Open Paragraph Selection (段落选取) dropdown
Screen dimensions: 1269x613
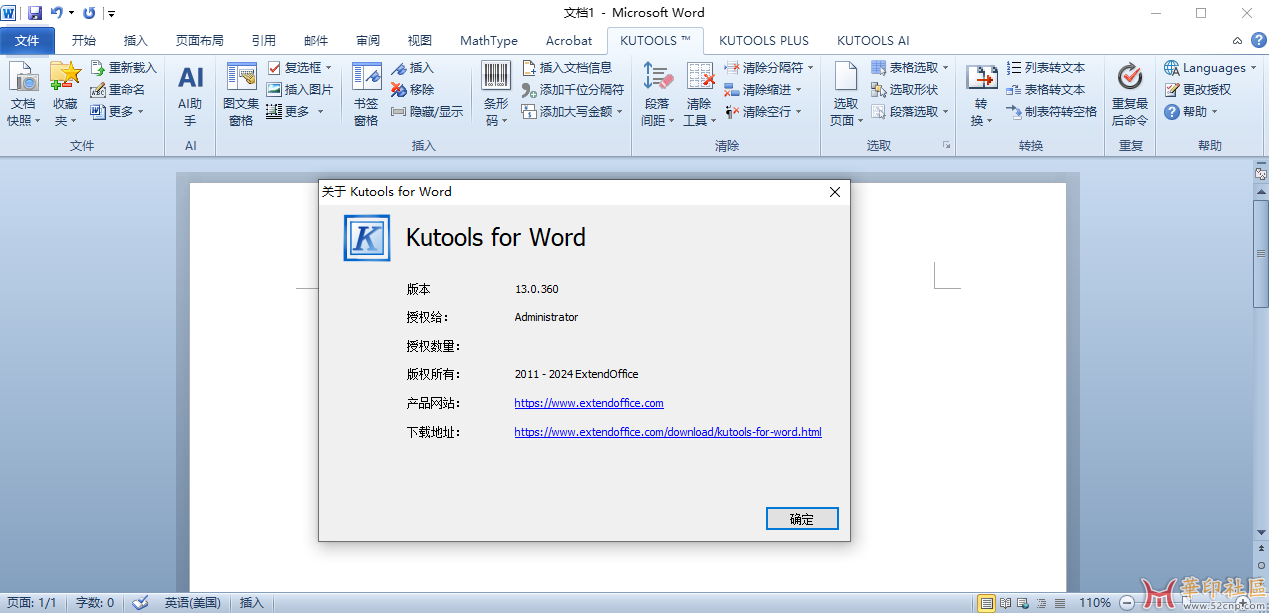910,112
